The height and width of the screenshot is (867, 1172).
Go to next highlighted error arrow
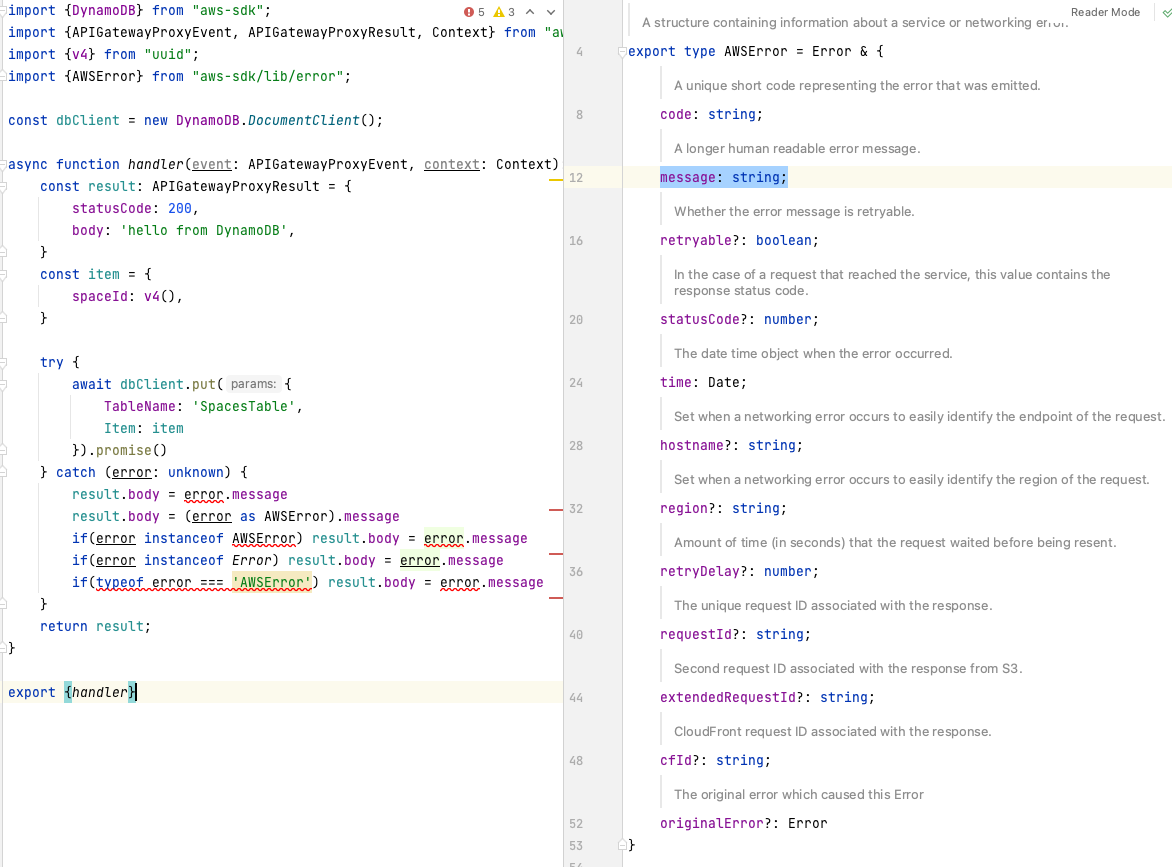[551, 12]
